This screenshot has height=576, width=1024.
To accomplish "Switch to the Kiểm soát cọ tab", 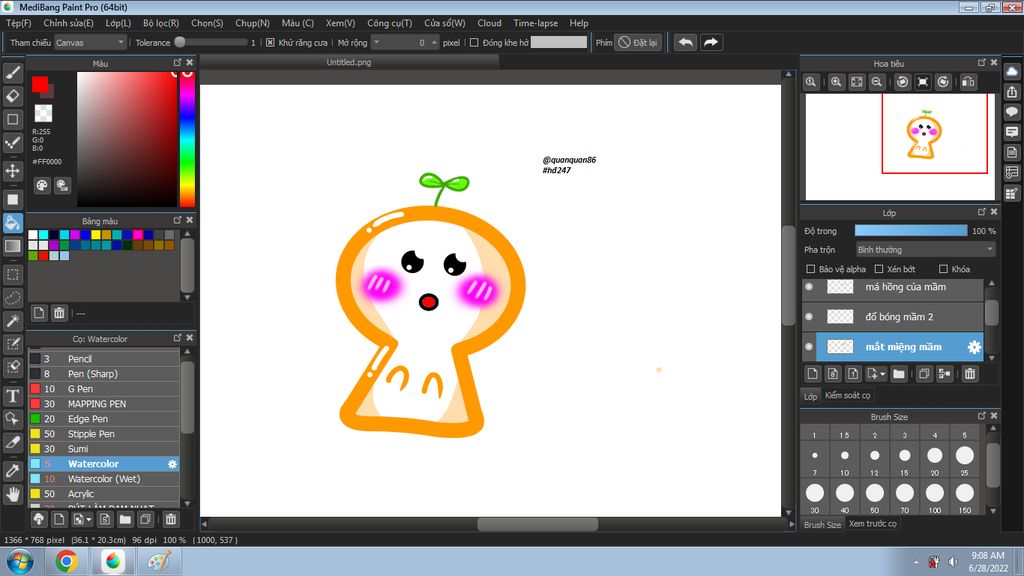I will coord(847,395).
